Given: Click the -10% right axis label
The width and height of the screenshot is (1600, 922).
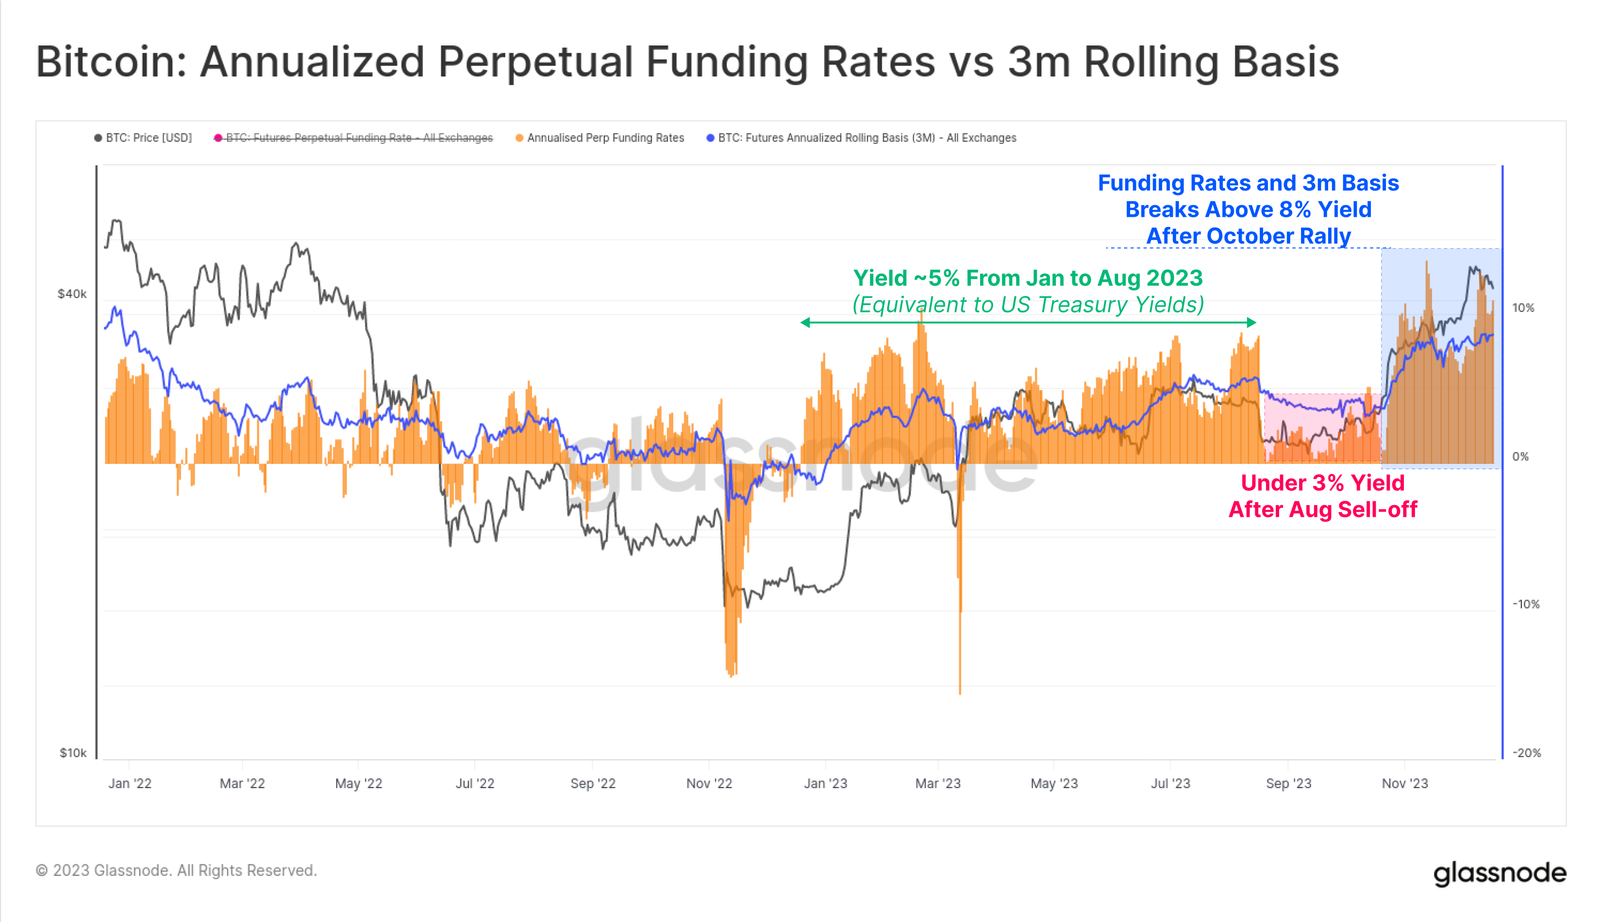Looking at the screenshot, I should 1526,604.
